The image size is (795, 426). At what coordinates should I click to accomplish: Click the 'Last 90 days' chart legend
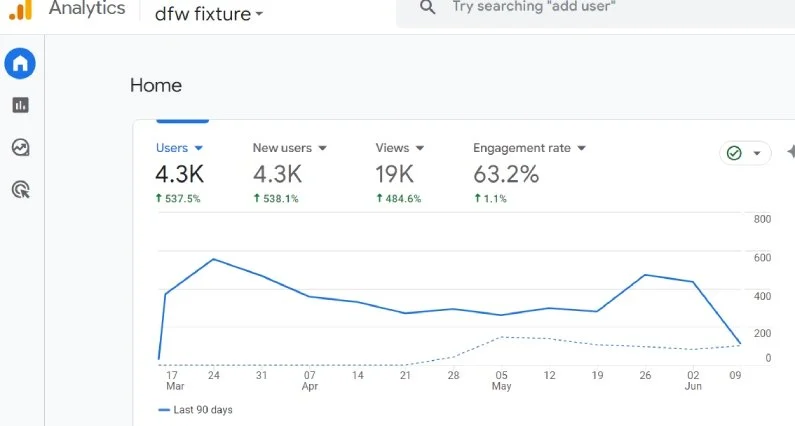(195, 410)
